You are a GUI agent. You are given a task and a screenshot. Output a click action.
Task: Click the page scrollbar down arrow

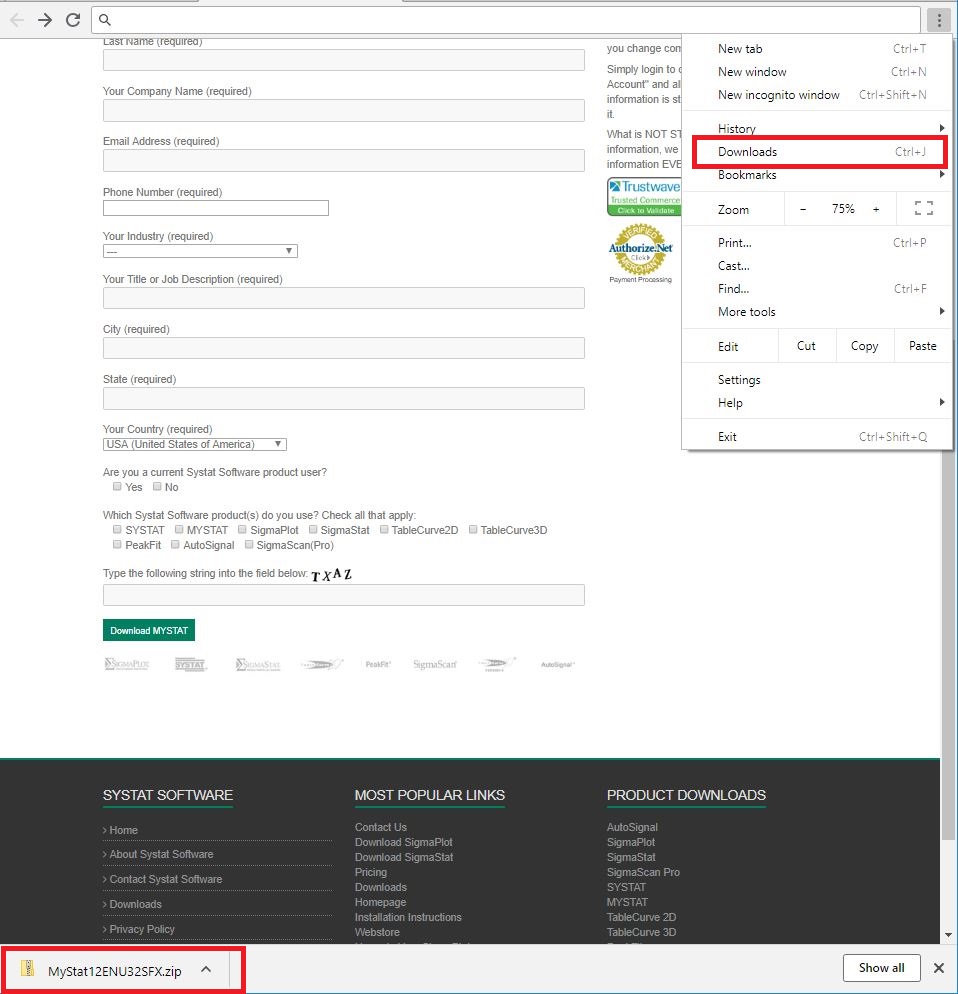click(x=948, y=935)
